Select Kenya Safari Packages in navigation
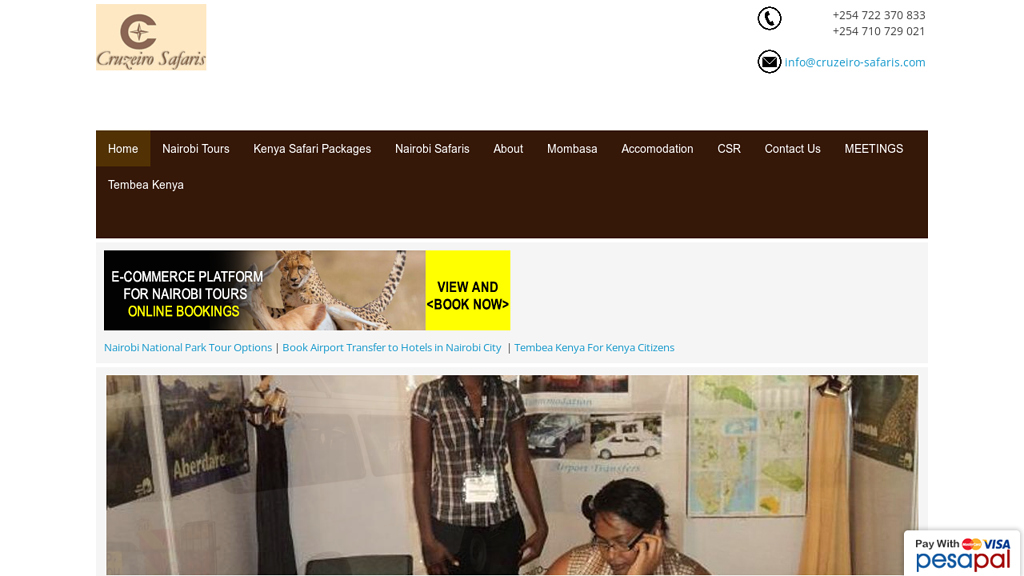This screenshot has width=1024, height=576. 312,148
